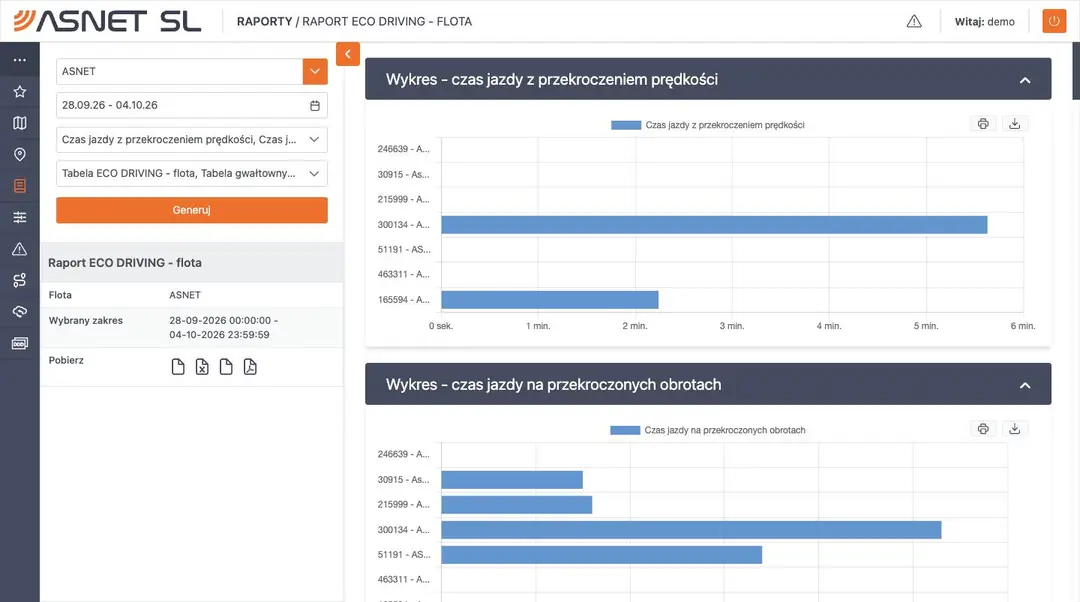Click the 51191 bar in the RPM chart

click(601, 554)
